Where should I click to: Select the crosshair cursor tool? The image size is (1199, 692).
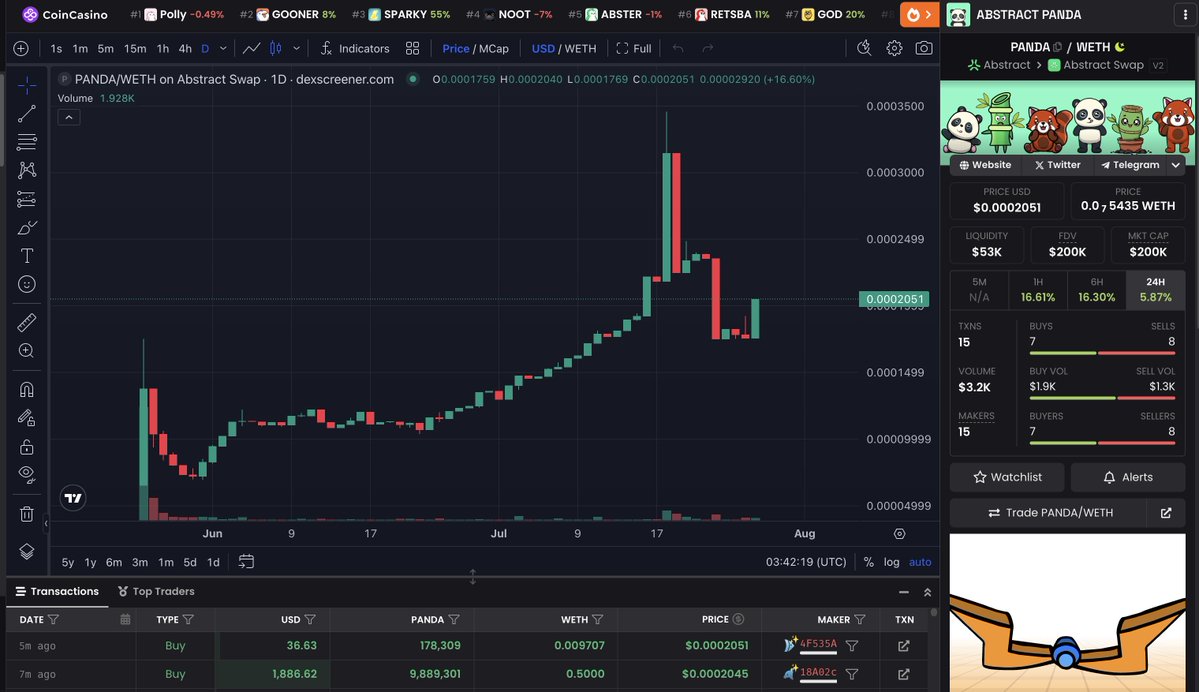[27, 84]
